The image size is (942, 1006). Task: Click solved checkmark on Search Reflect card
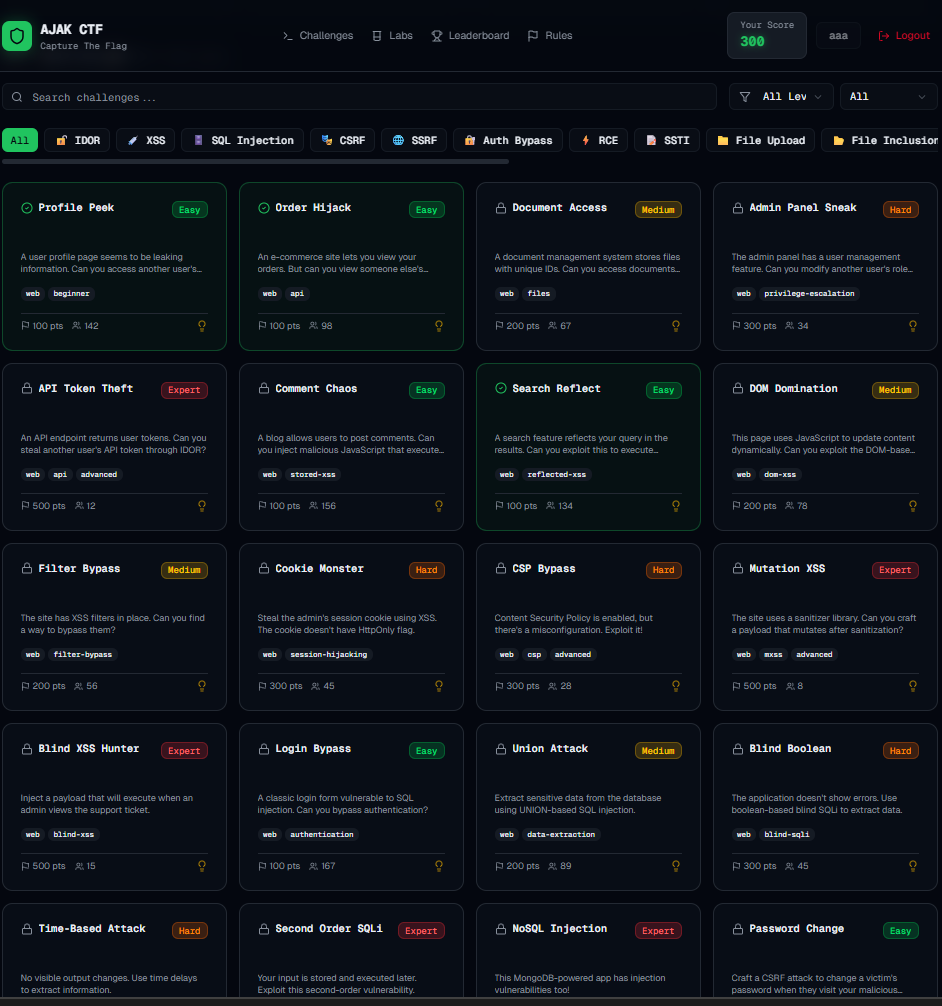[501, 388]
